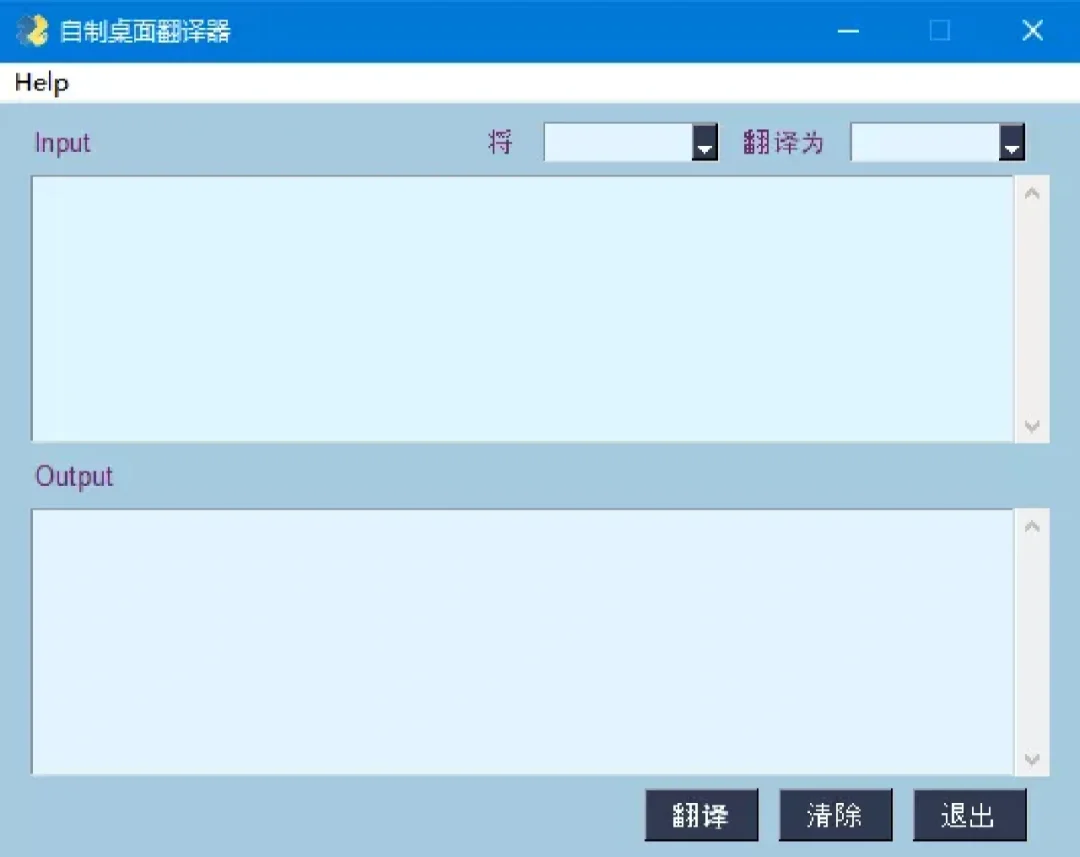
Task: Click the Output scrollbar up arrow
Action: pyautogui.click(x=1032, y=525)
